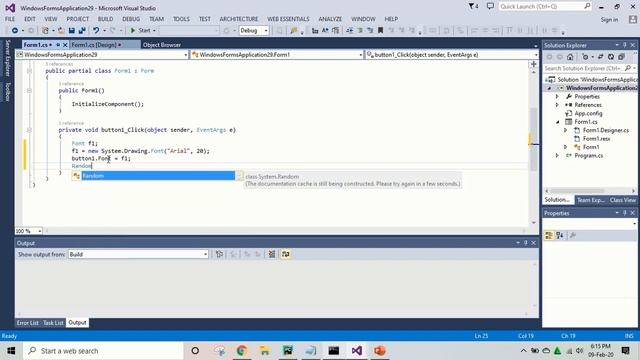Click the Find Message in Code icon in Output
This screenshot has height=360, width=640.
(x=220, y=254)
